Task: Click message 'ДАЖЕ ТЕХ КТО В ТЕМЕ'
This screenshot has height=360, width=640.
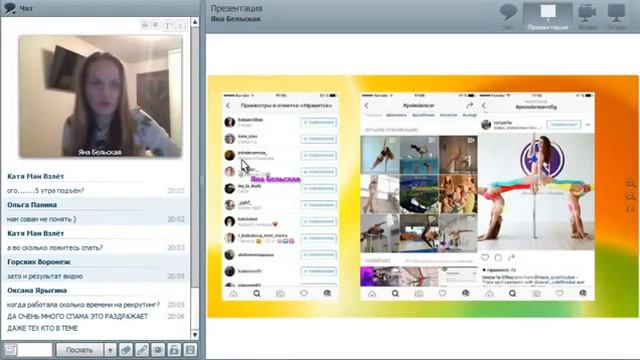Action: (x=42, y=328)
